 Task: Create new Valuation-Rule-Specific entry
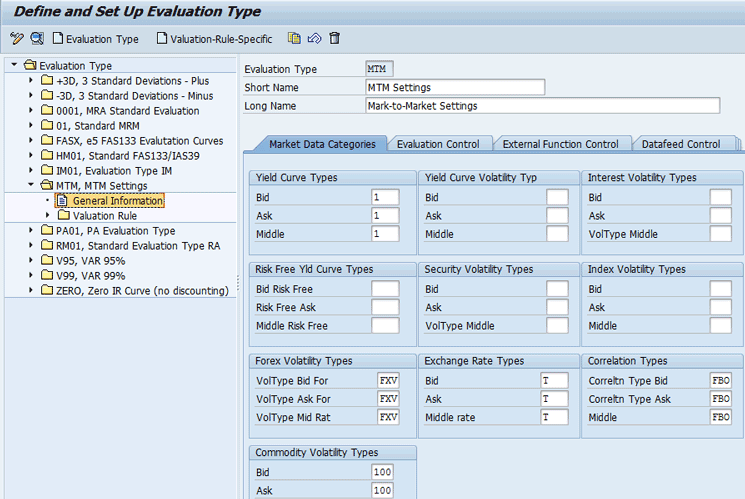(x=214, y=39)
